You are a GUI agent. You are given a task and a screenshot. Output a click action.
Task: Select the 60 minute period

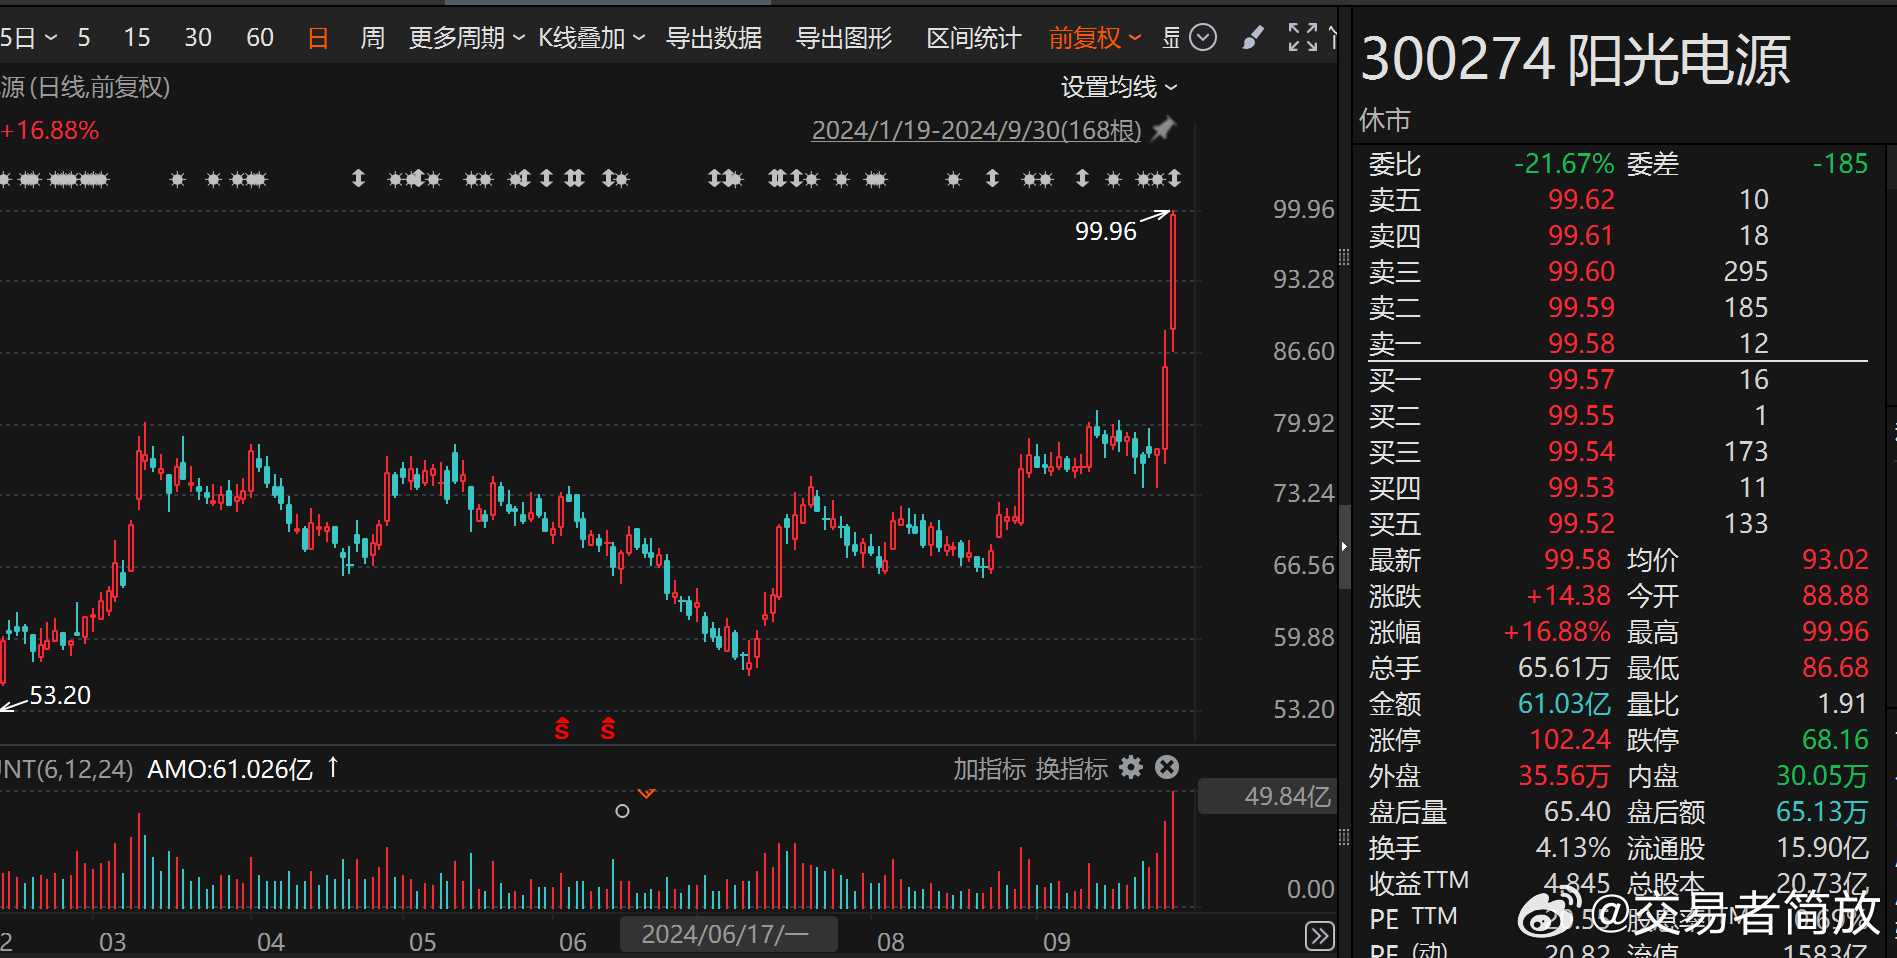tap(260, 38)
